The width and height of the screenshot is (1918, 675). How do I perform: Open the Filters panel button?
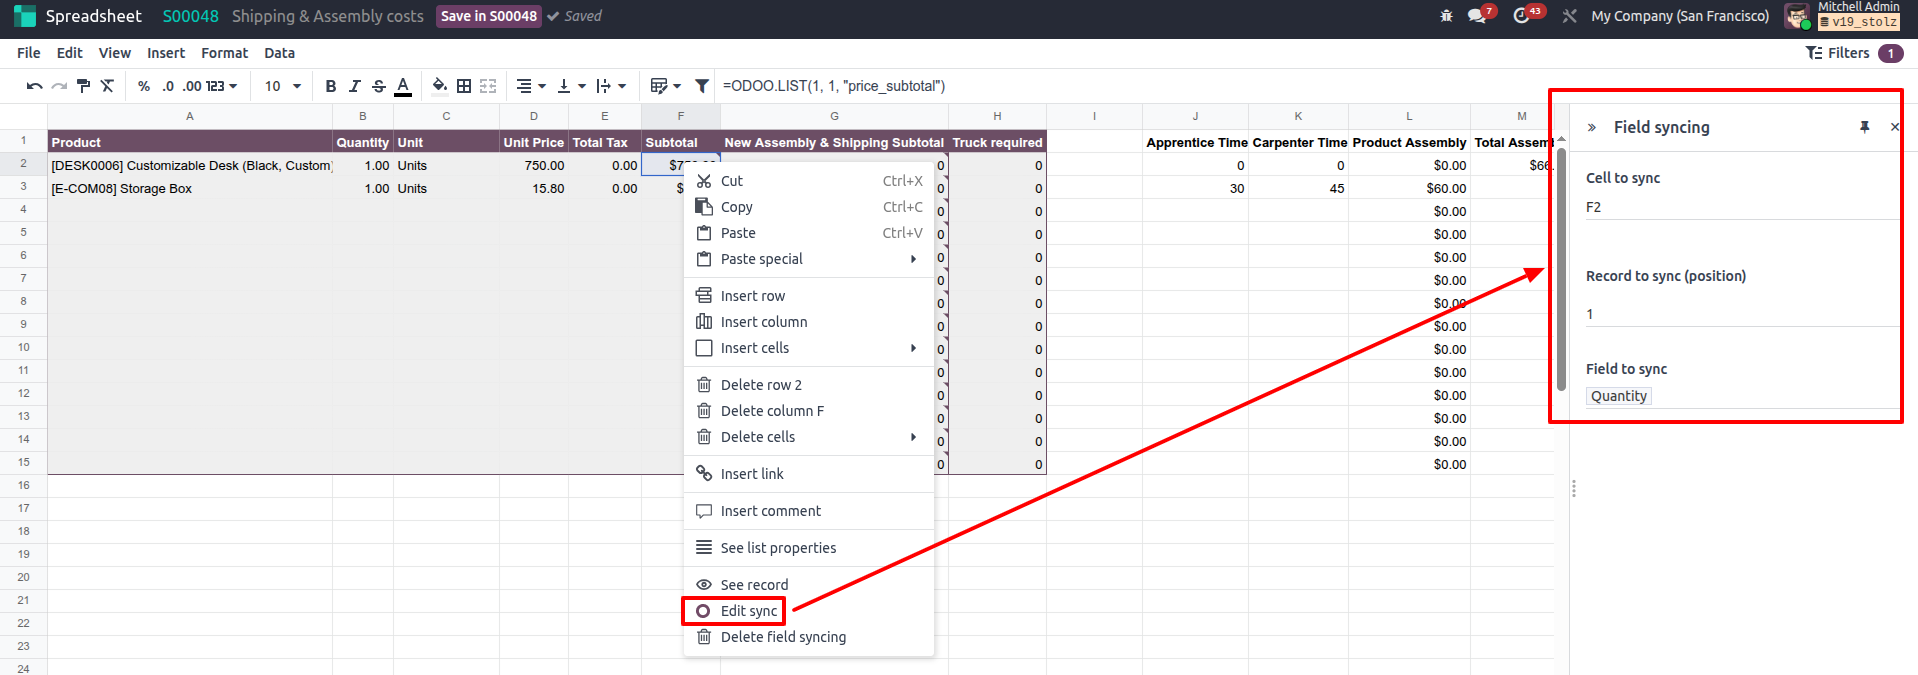point(1838,53)
